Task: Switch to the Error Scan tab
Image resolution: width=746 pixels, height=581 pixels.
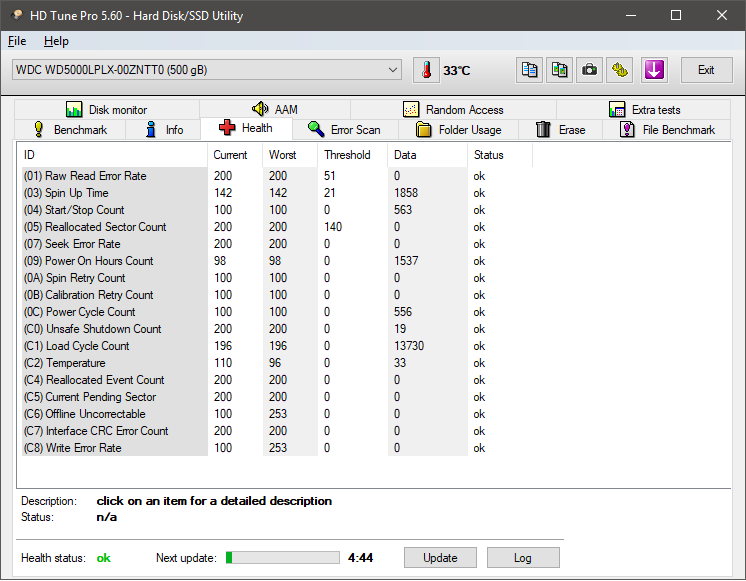Action: pos(344,130)
